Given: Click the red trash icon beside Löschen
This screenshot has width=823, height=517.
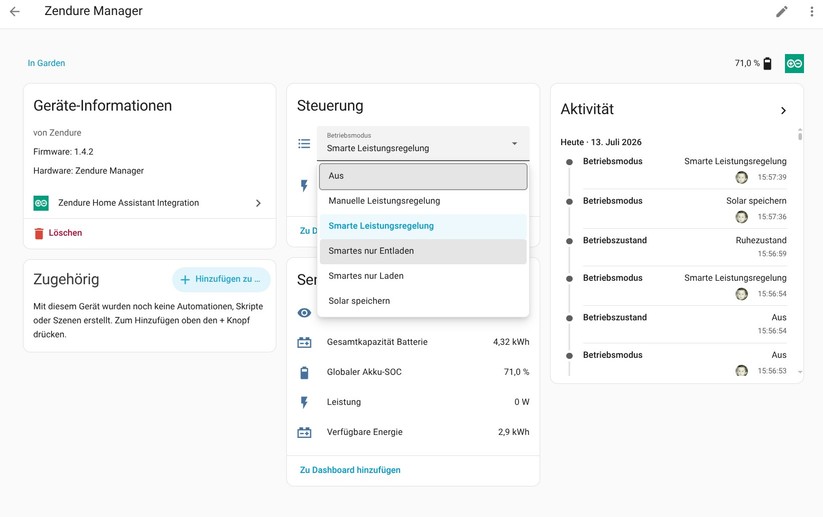Looking at the screenshot, I should (38, 233).
